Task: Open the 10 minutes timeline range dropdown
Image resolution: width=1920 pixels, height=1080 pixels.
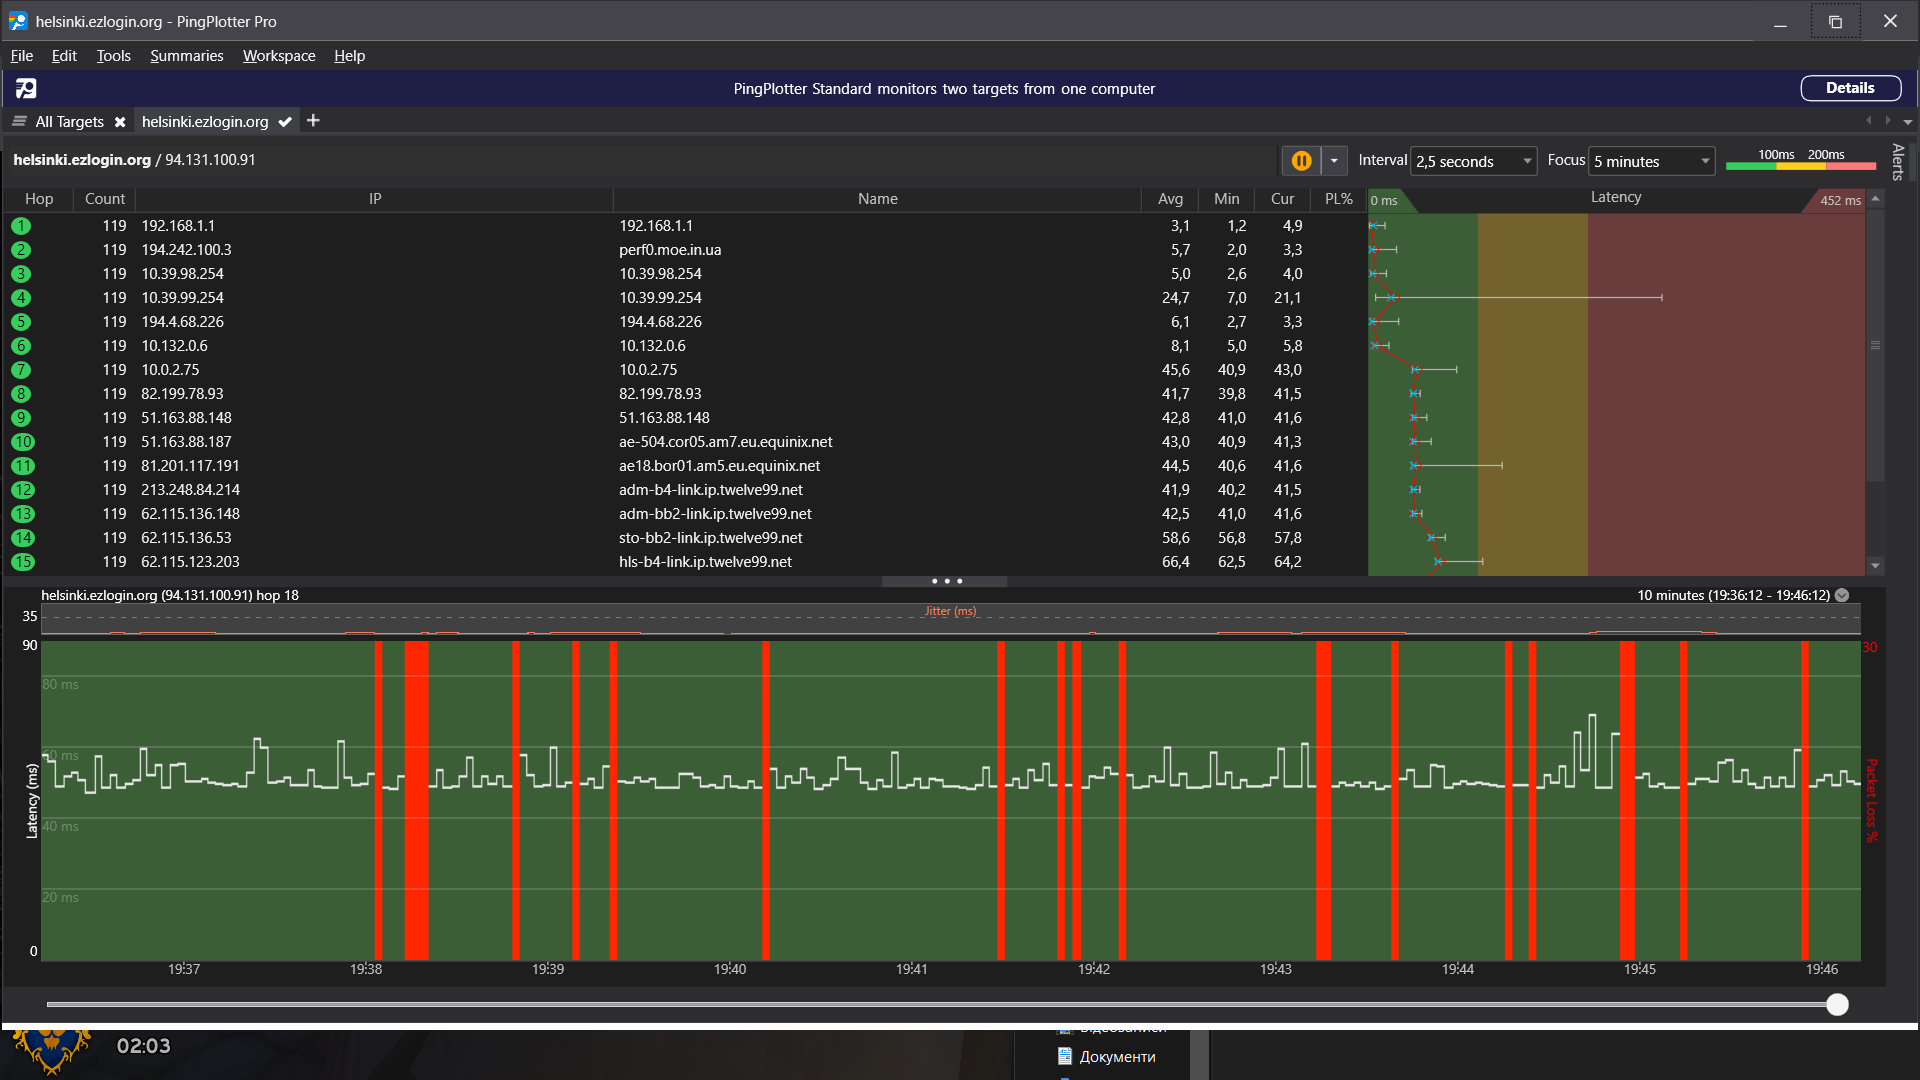Action: tap(1842, 595)
